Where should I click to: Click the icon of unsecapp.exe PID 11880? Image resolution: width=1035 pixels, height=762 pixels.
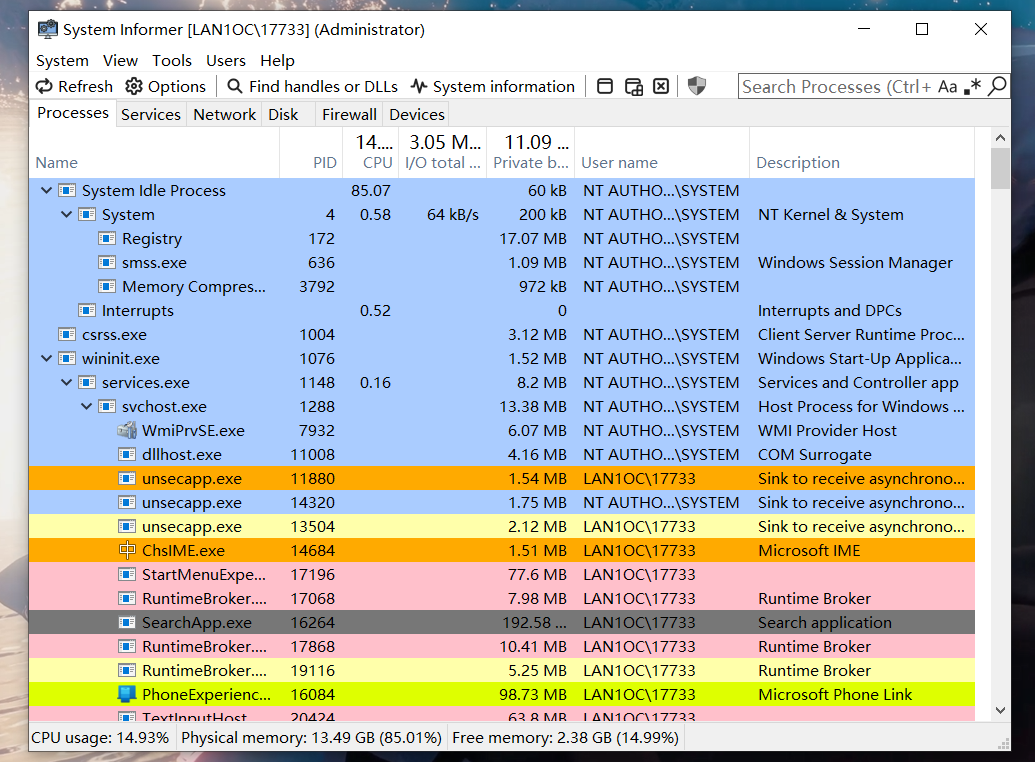[x=127, y=479]
